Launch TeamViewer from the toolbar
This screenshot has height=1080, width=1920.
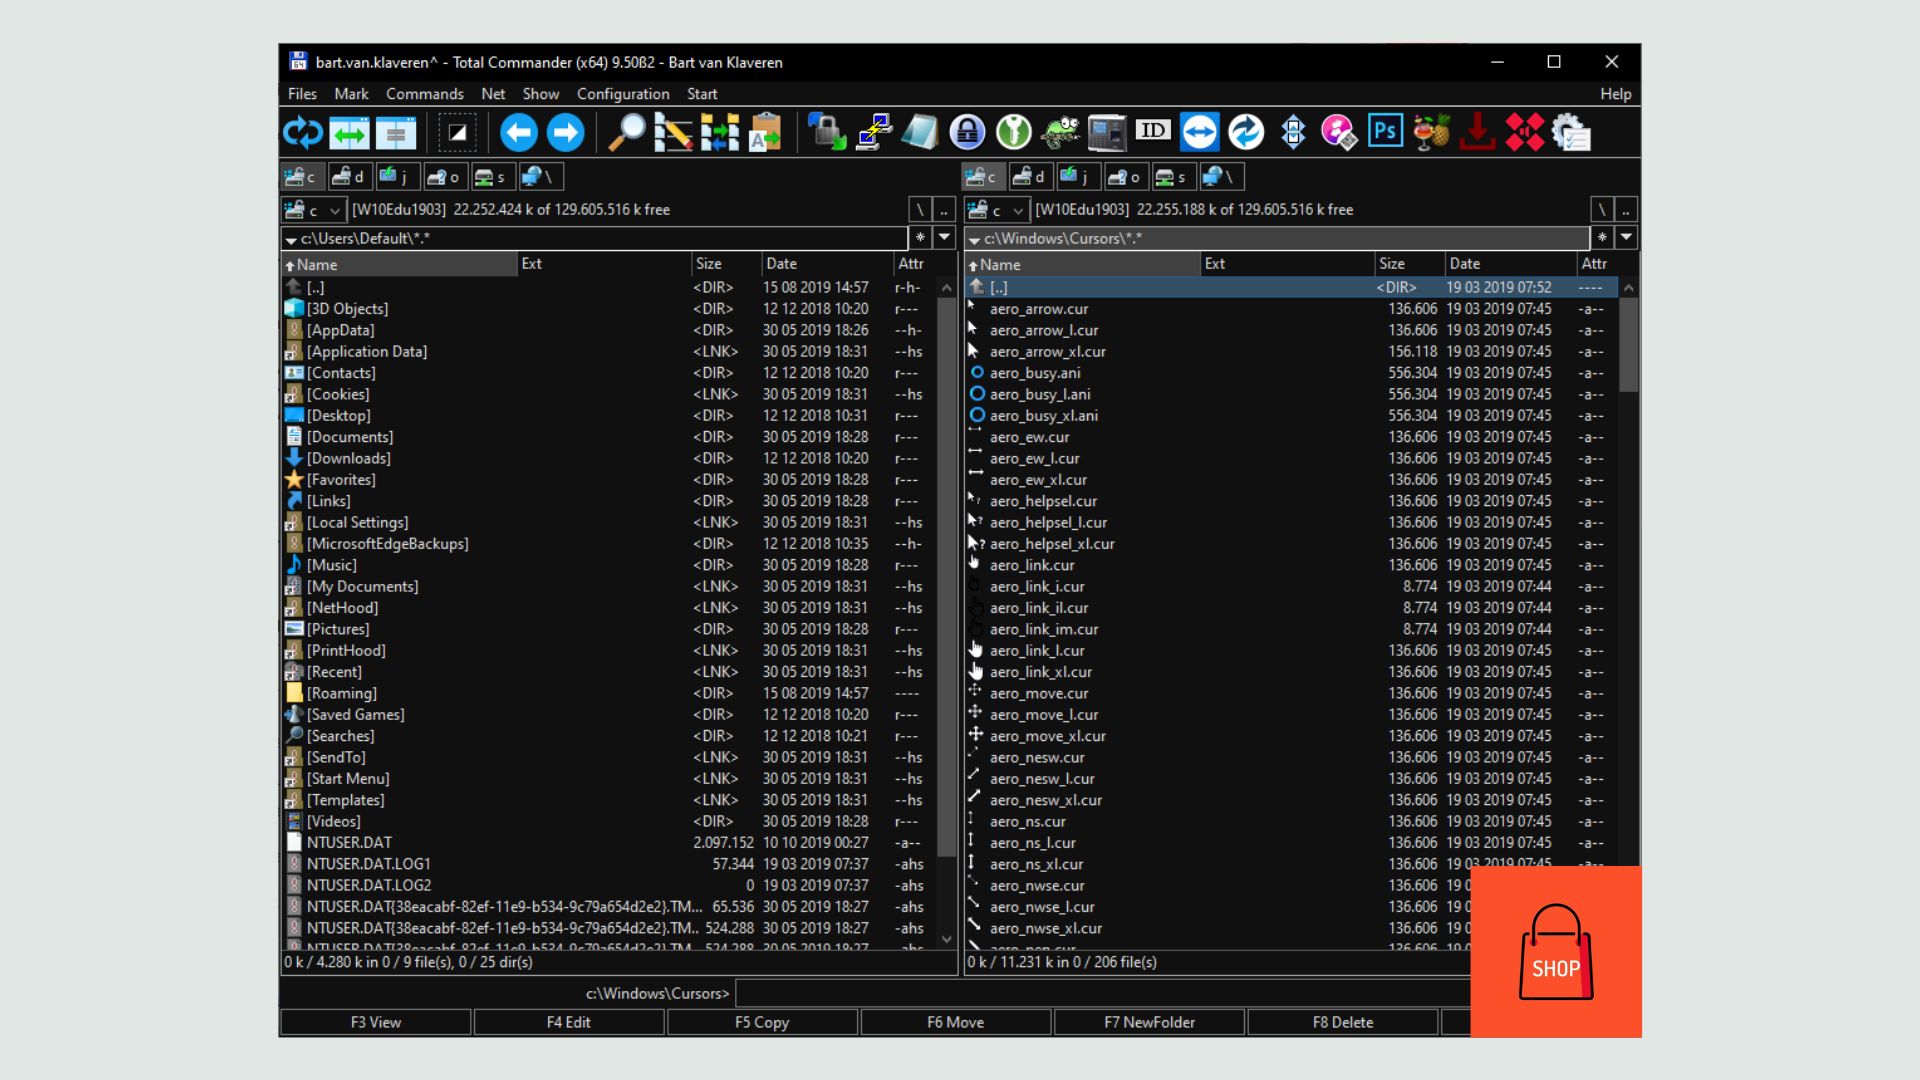(1199, 132)
